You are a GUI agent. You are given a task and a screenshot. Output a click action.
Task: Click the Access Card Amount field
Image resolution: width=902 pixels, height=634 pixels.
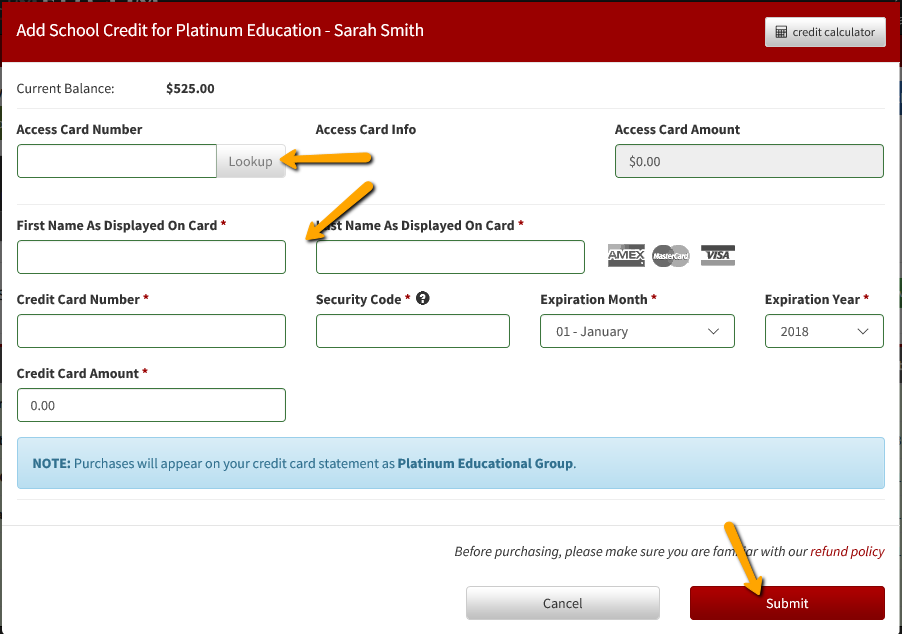748,160
